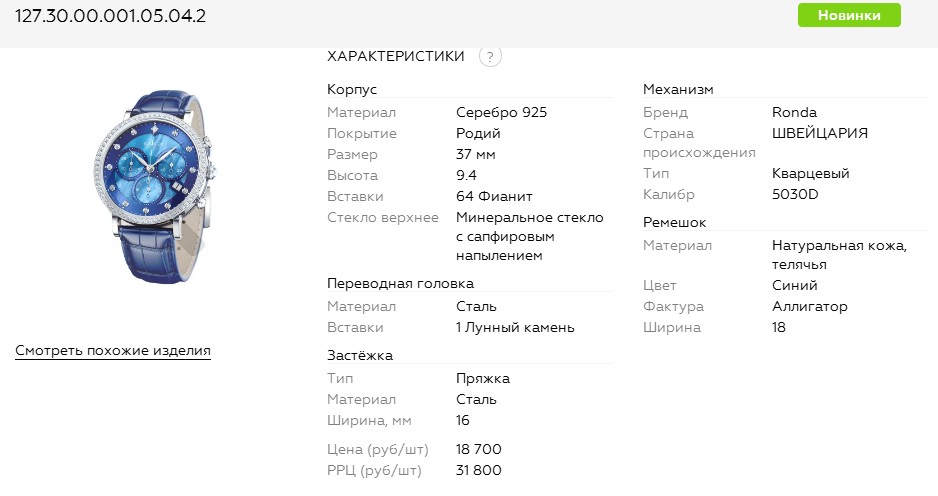This screenshot has height=496, width=938.
Task: Select the article number 127.30.00.001.05.04.2
Action: click(x=111, y=16)
